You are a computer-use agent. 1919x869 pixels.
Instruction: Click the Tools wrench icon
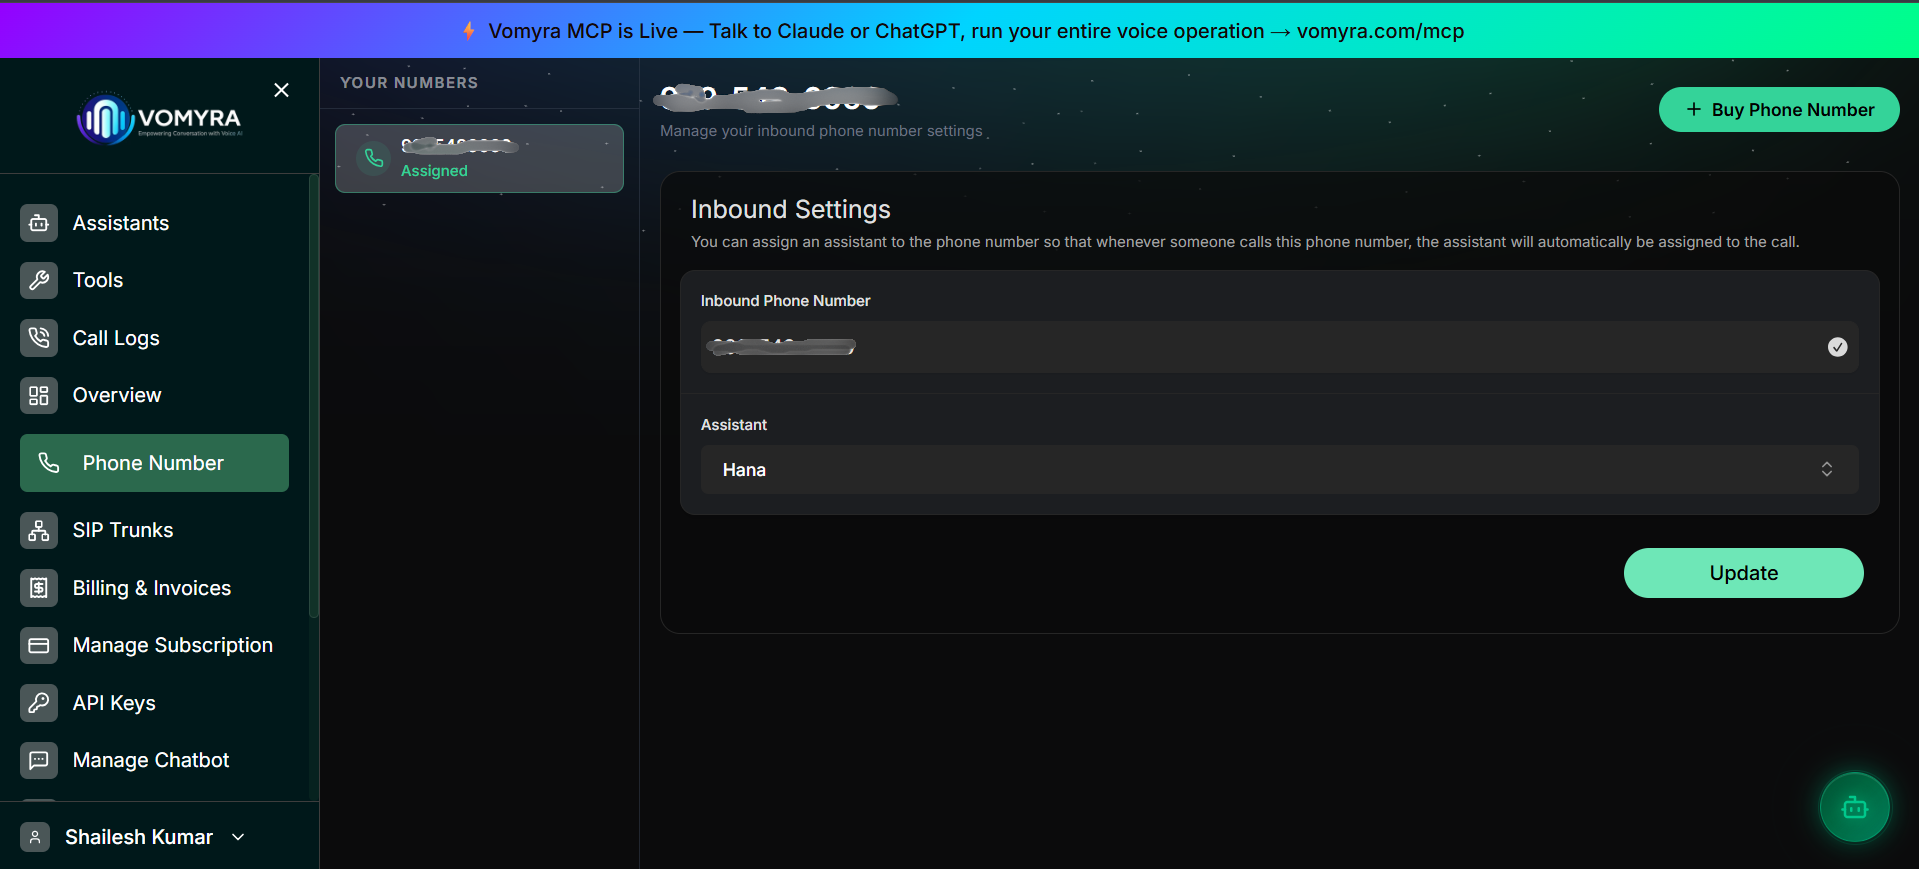39,280
